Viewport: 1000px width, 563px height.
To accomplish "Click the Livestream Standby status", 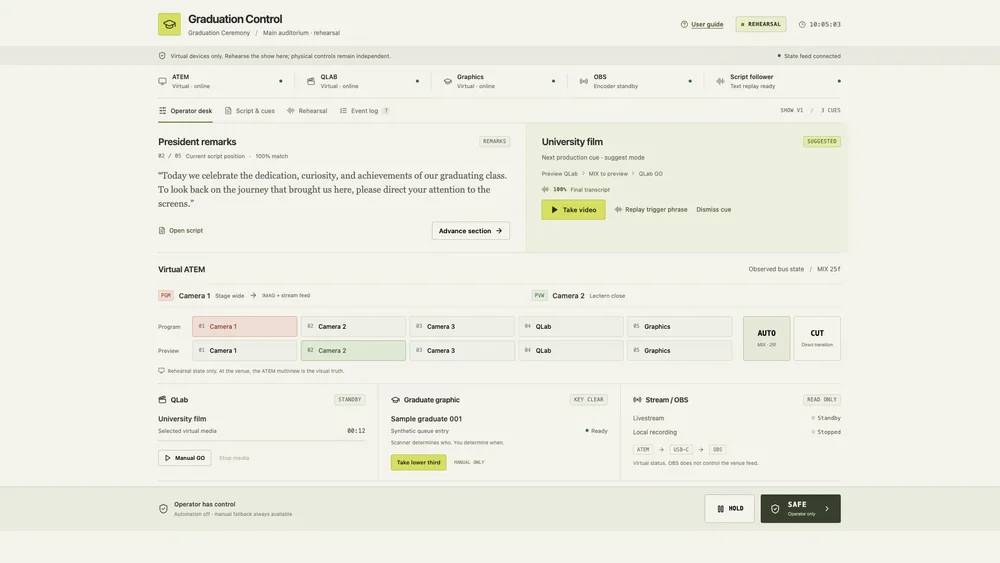I will pyautogui.click(x=826, y=418).
